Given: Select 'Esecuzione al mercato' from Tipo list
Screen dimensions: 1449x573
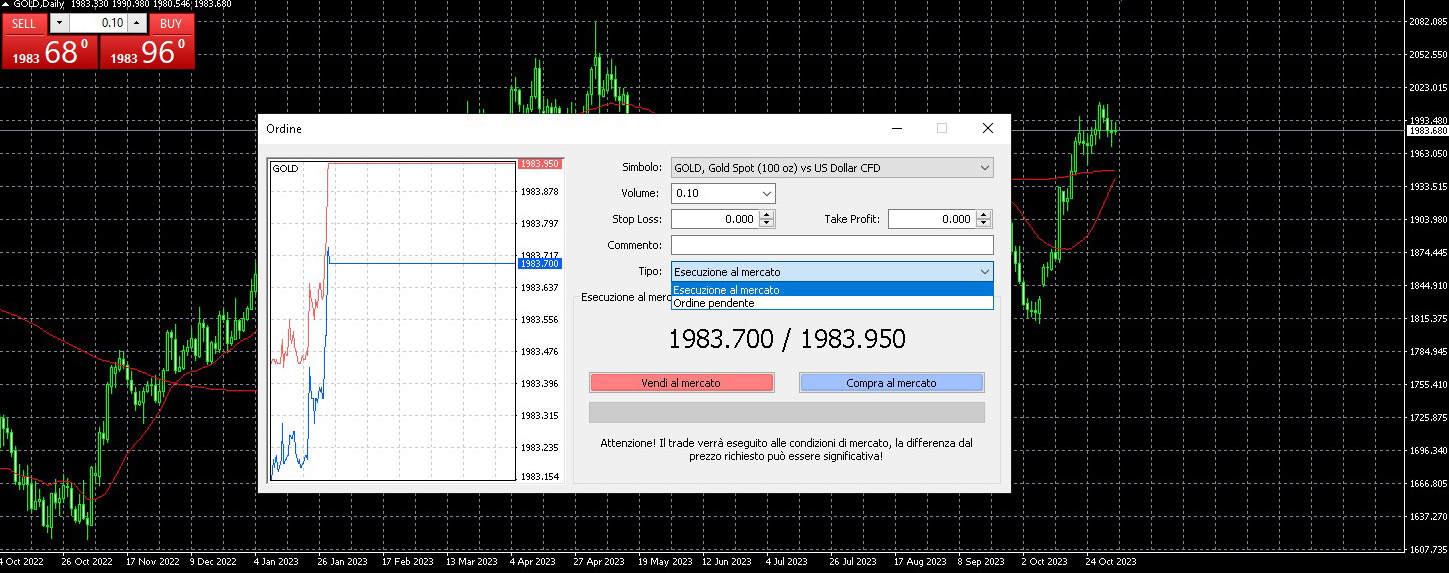Looking at the screenshot, I should (832, 290).
